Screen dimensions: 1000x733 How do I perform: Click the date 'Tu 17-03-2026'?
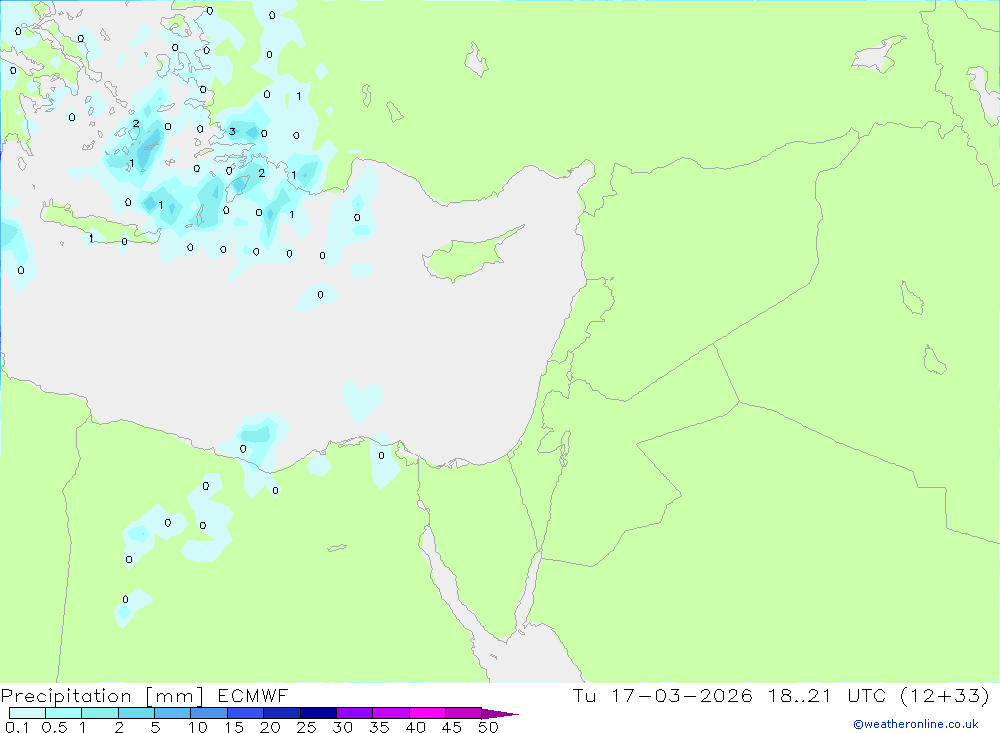(663, 695)
